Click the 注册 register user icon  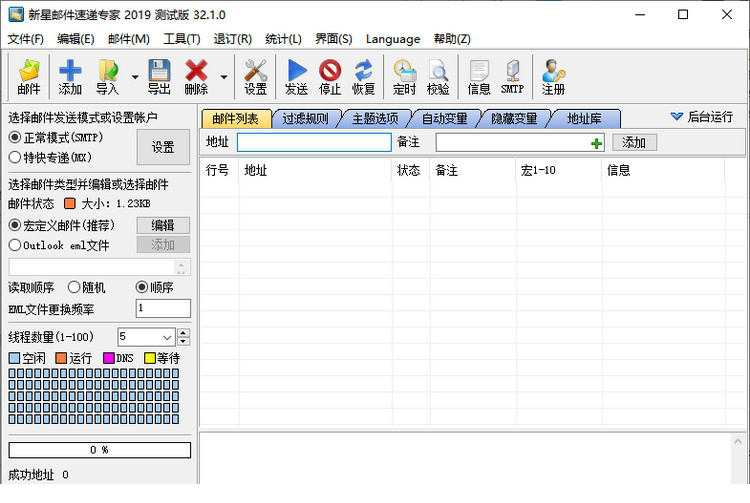[x=553, y=77]
